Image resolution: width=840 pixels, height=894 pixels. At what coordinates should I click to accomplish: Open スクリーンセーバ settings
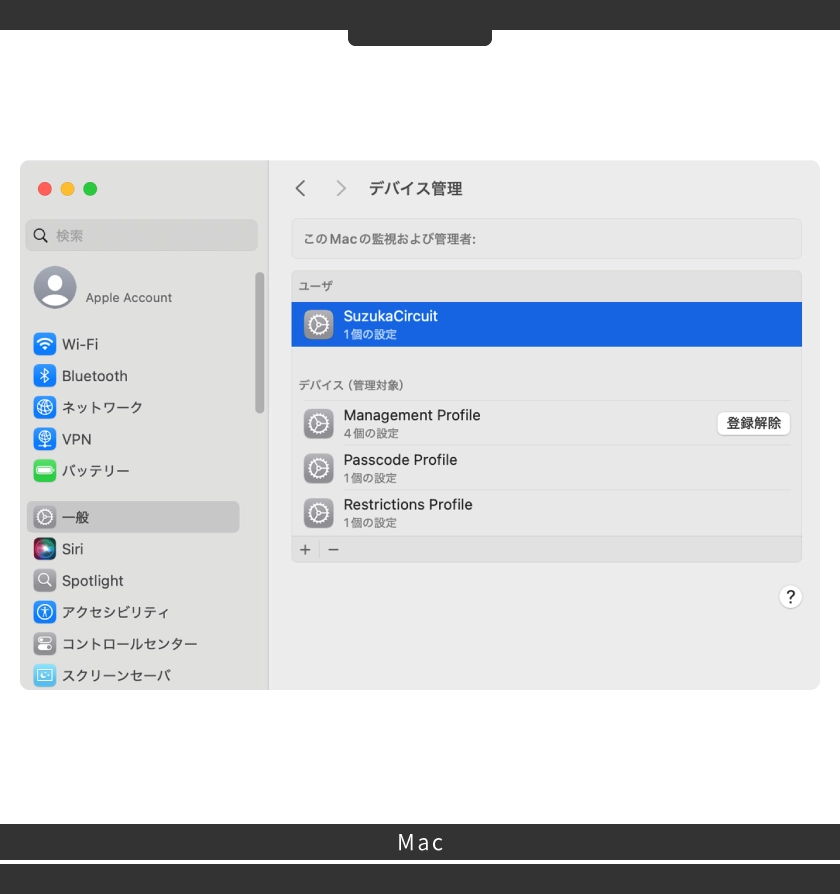click(117, 675)
